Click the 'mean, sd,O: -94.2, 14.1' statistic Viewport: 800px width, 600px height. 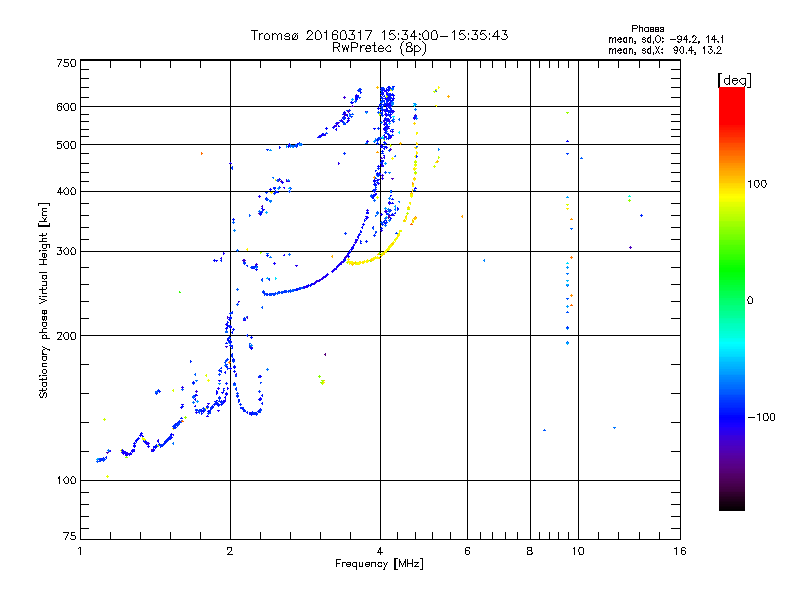click(666, 39)
